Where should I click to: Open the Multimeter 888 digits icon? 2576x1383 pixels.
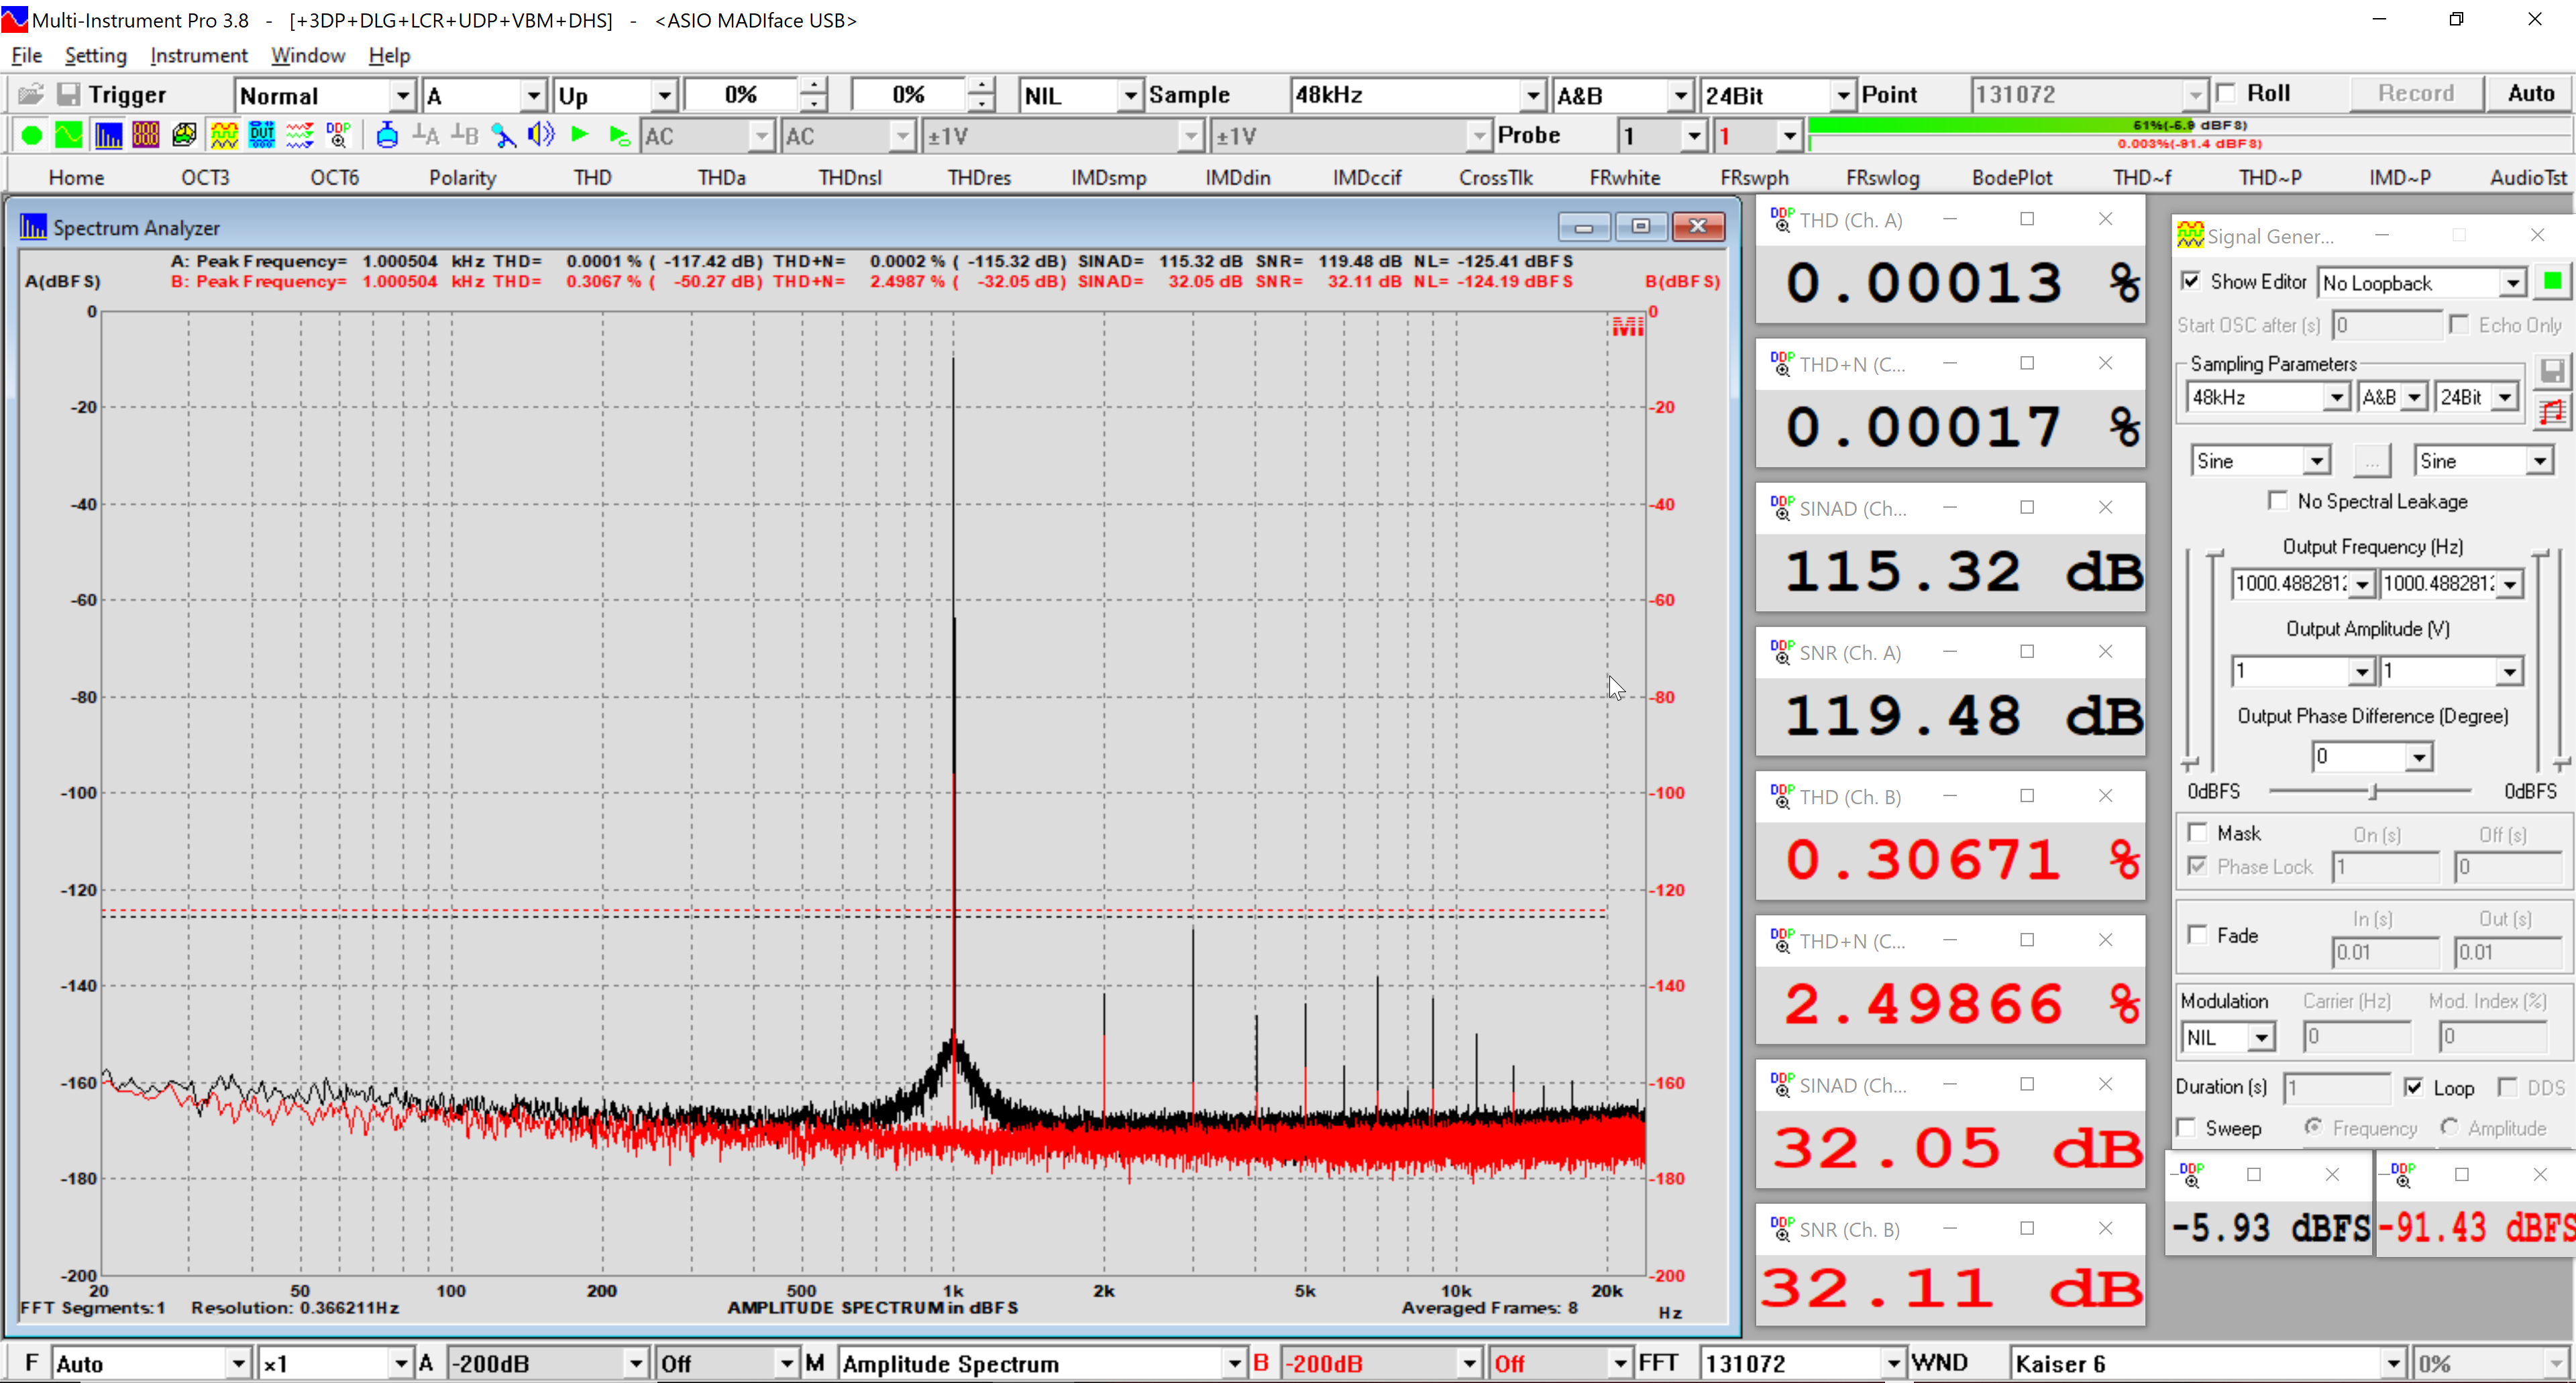coord(146,135)
